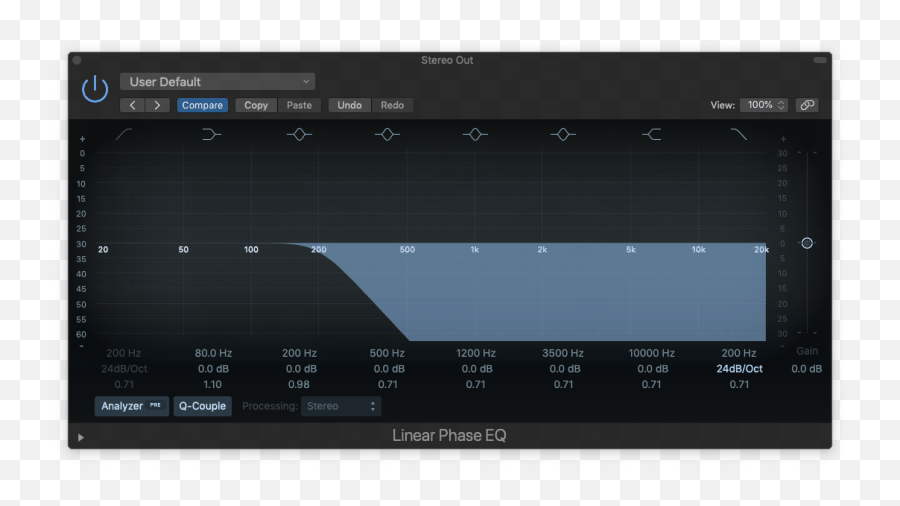
Task: Click the highlighted 24dB/Oct slope value
Action: [x=739, y=369]
